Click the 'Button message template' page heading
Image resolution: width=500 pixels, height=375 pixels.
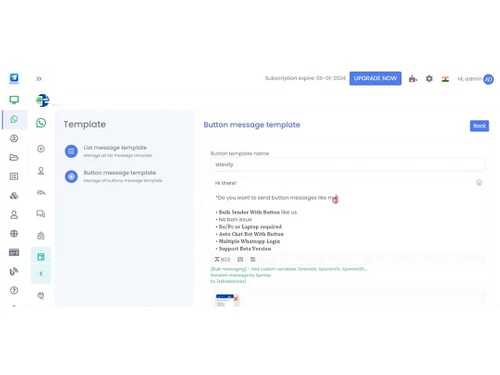click(252, 125)
